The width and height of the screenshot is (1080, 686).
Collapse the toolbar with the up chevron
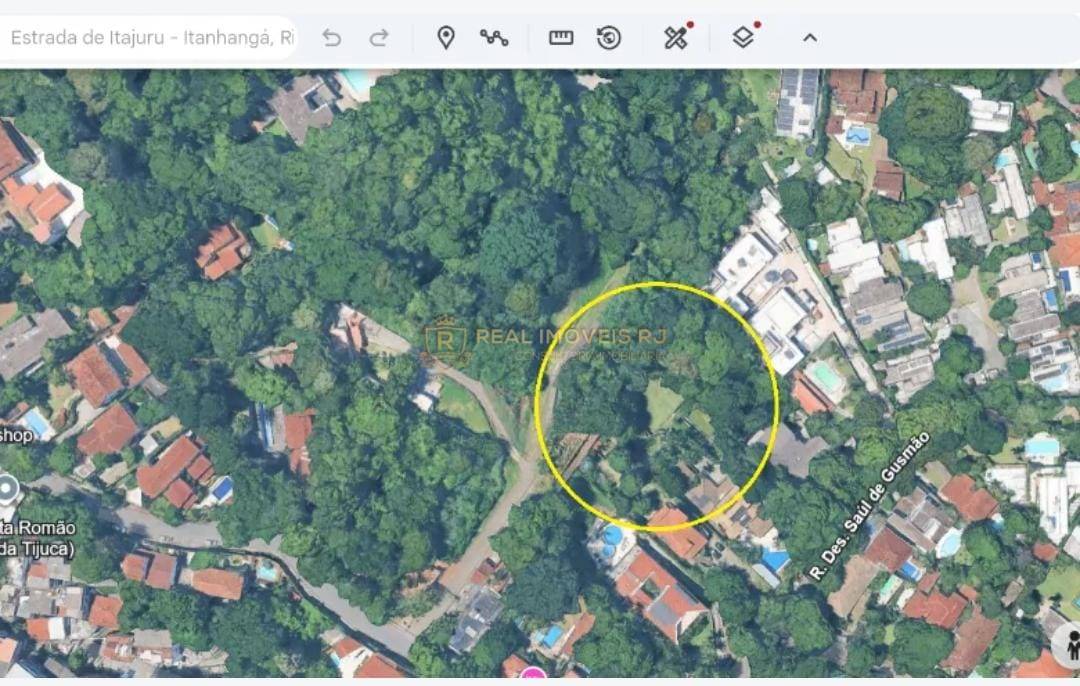(810, 38)
